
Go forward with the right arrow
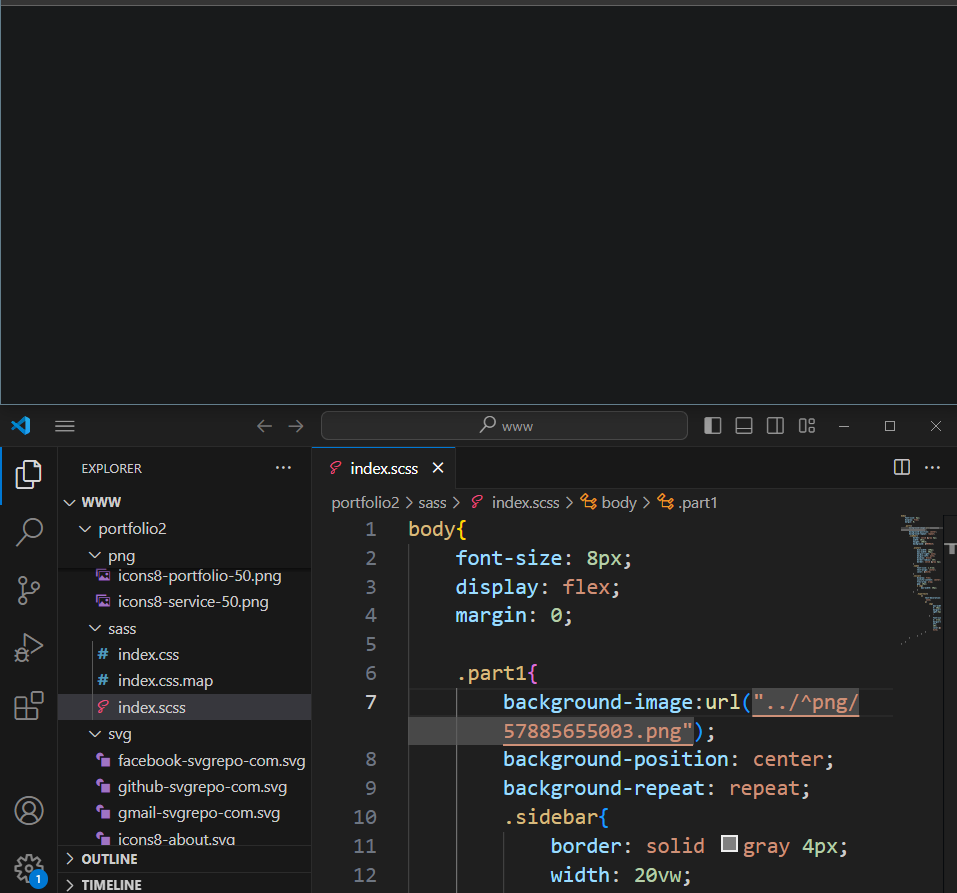click(x=296, y=426)
